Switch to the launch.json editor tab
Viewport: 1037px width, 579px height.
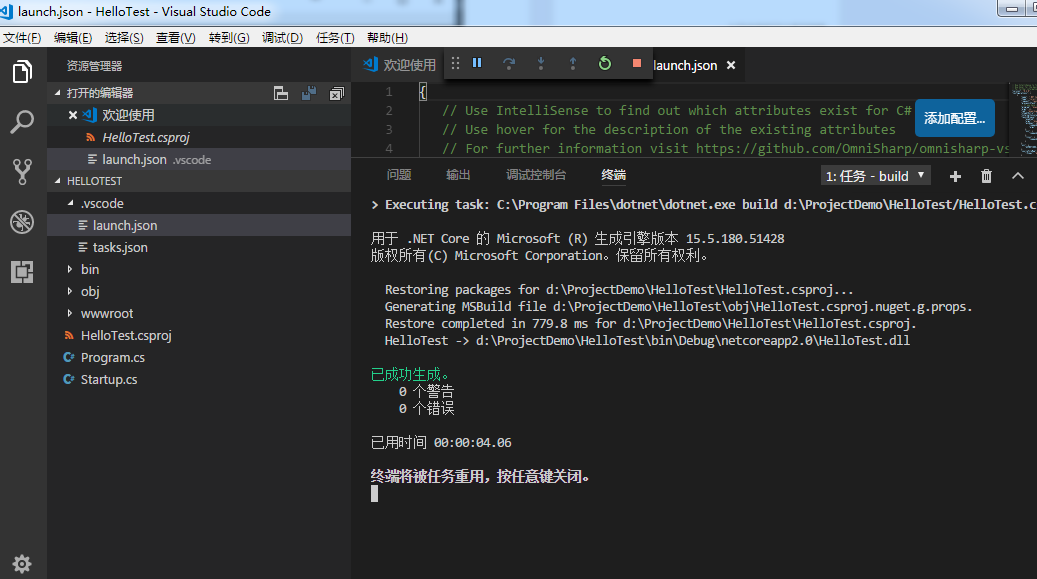(684, 65)
